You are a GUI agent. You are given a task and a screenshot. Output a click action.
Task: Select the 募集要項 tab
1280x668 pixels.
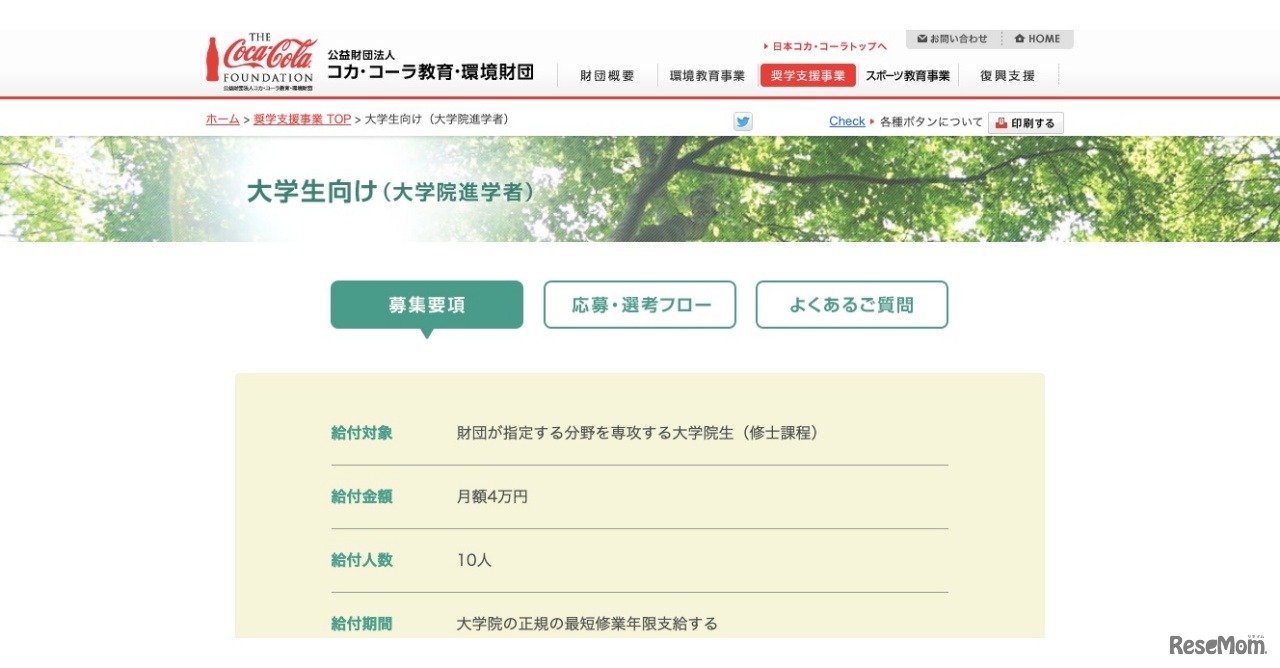426,305
